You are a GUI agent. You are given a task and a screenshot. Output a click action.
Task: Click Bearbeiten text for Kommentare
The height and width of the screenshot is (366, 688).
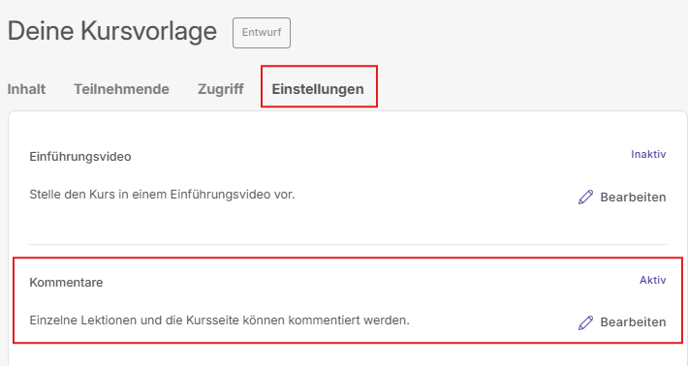(x=633, y=322)
